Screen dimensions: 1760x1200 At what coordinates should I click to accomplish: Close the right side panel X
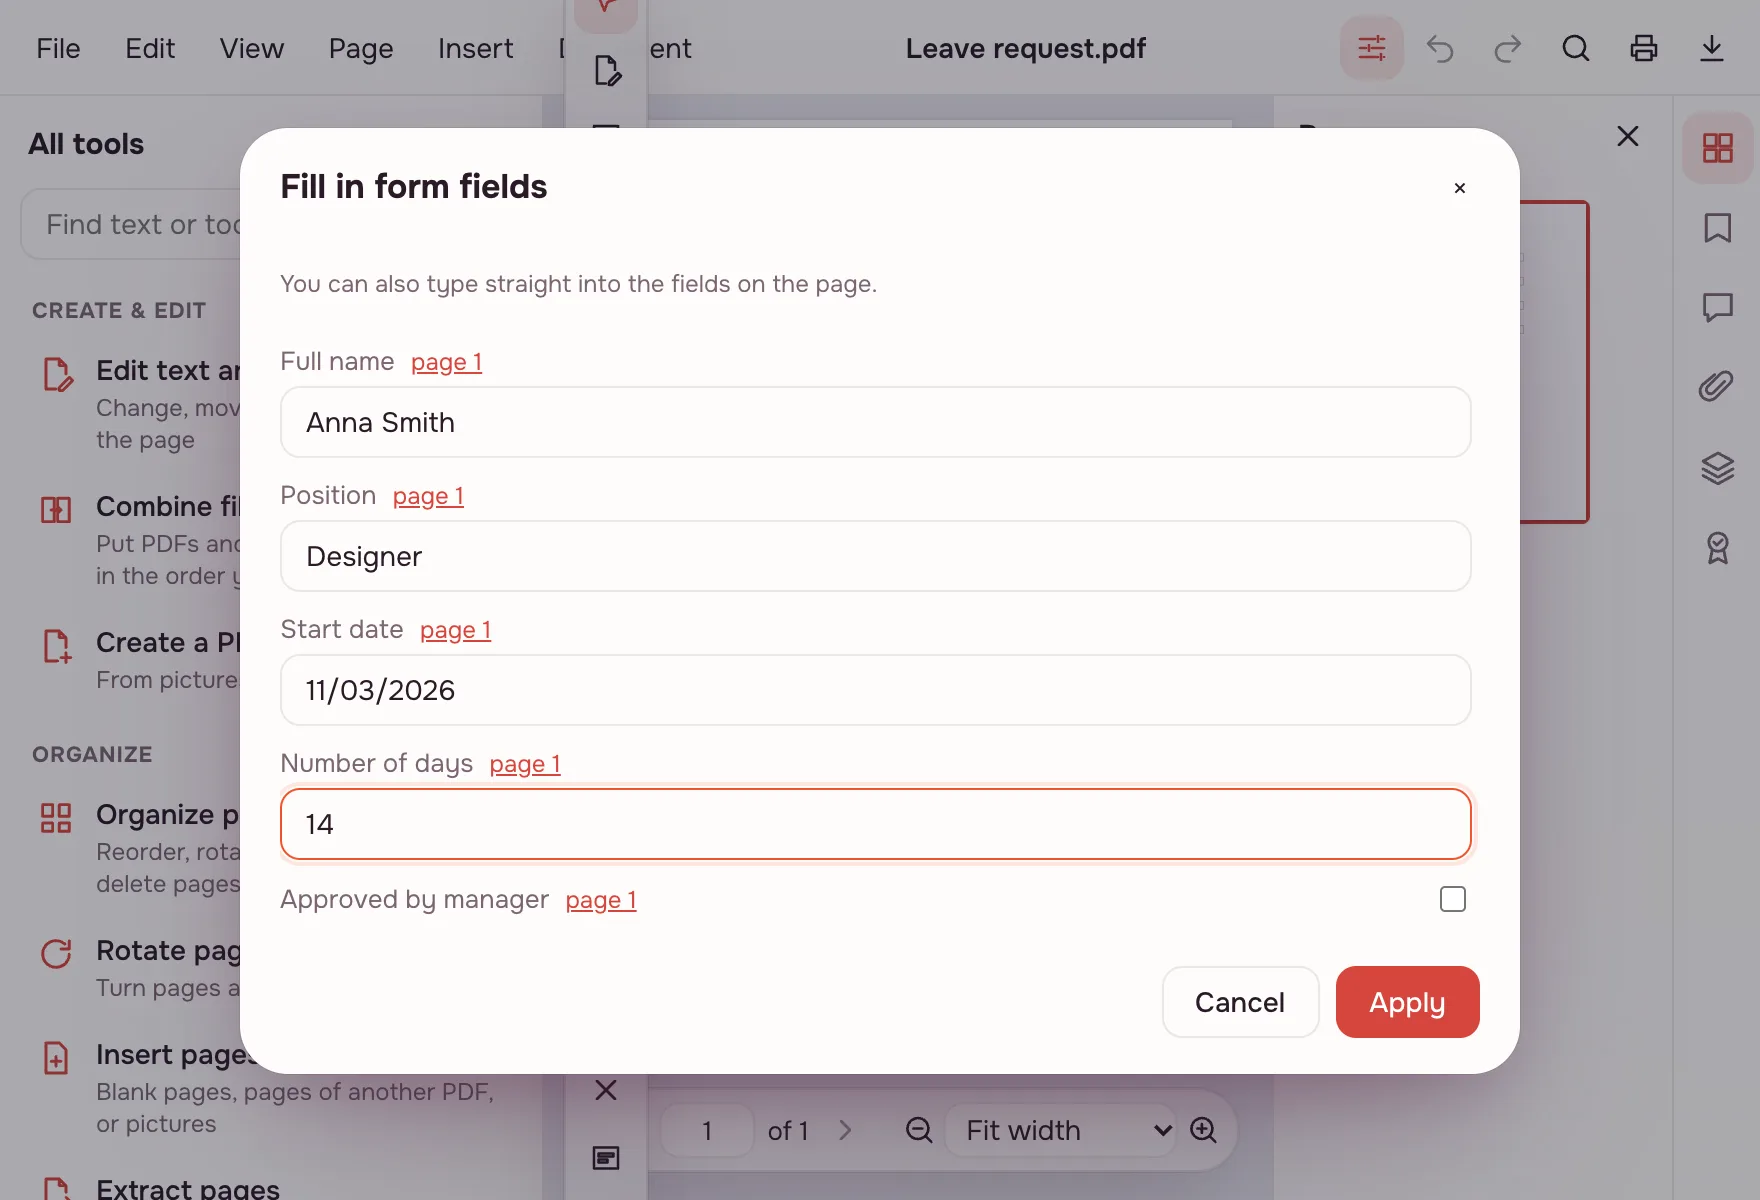(1628, 136)
